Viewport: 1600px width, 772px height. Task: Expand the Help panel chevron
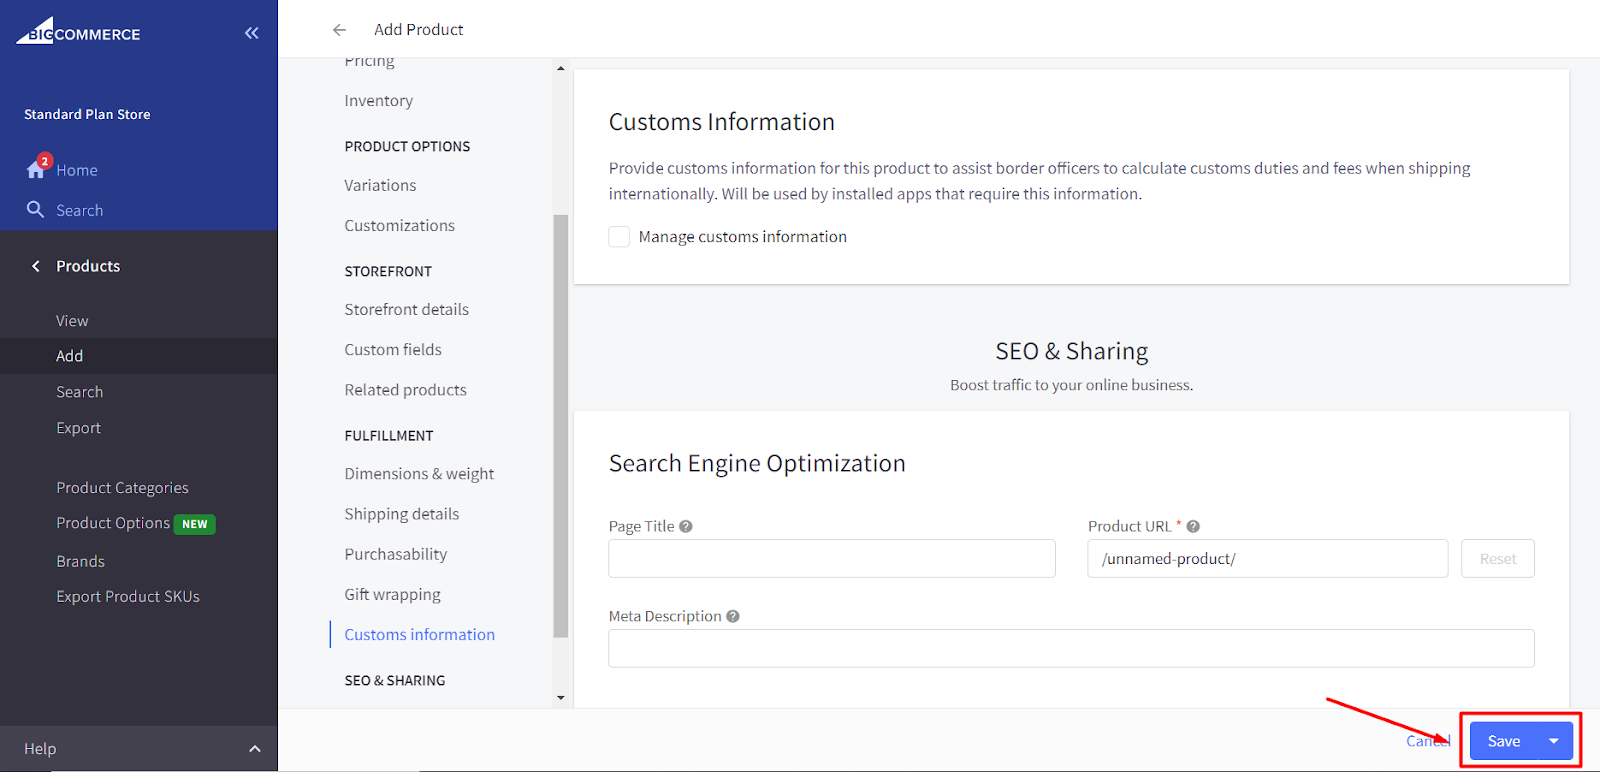[x=255, y=749]
